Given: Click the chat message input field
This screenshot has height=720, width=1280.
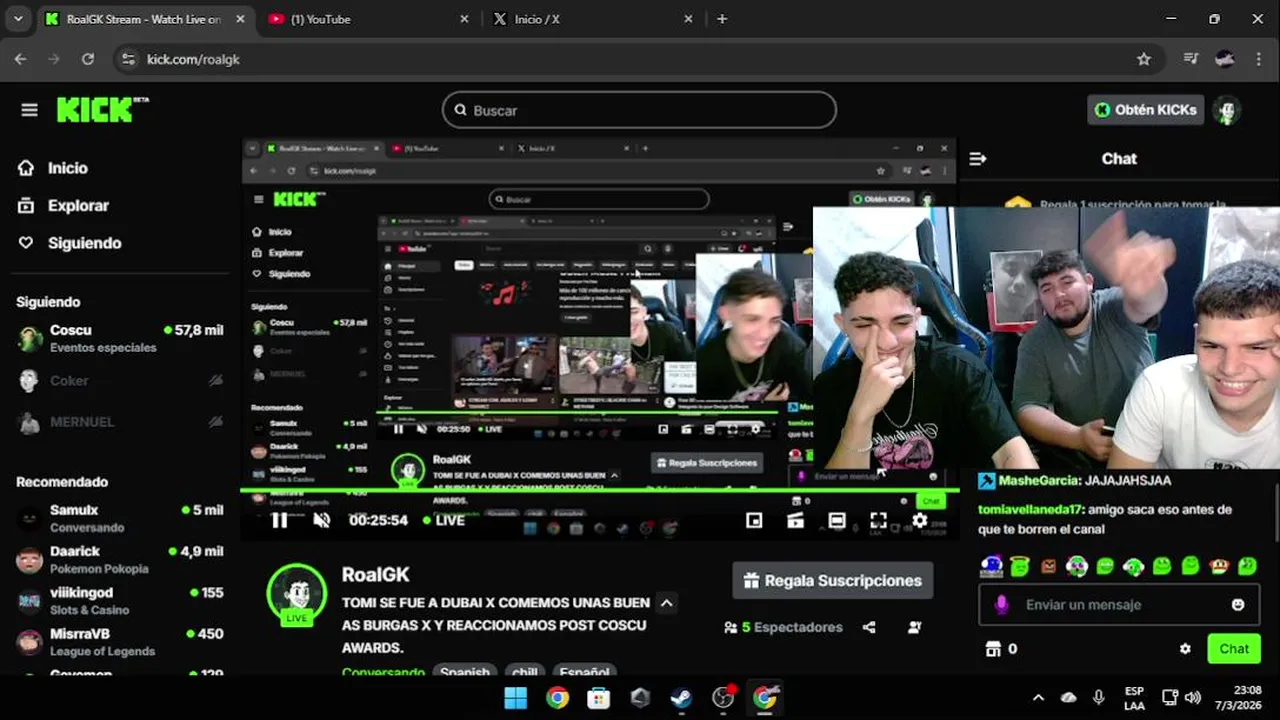Looking at the screenshot, I should [x=1117, y=604].
